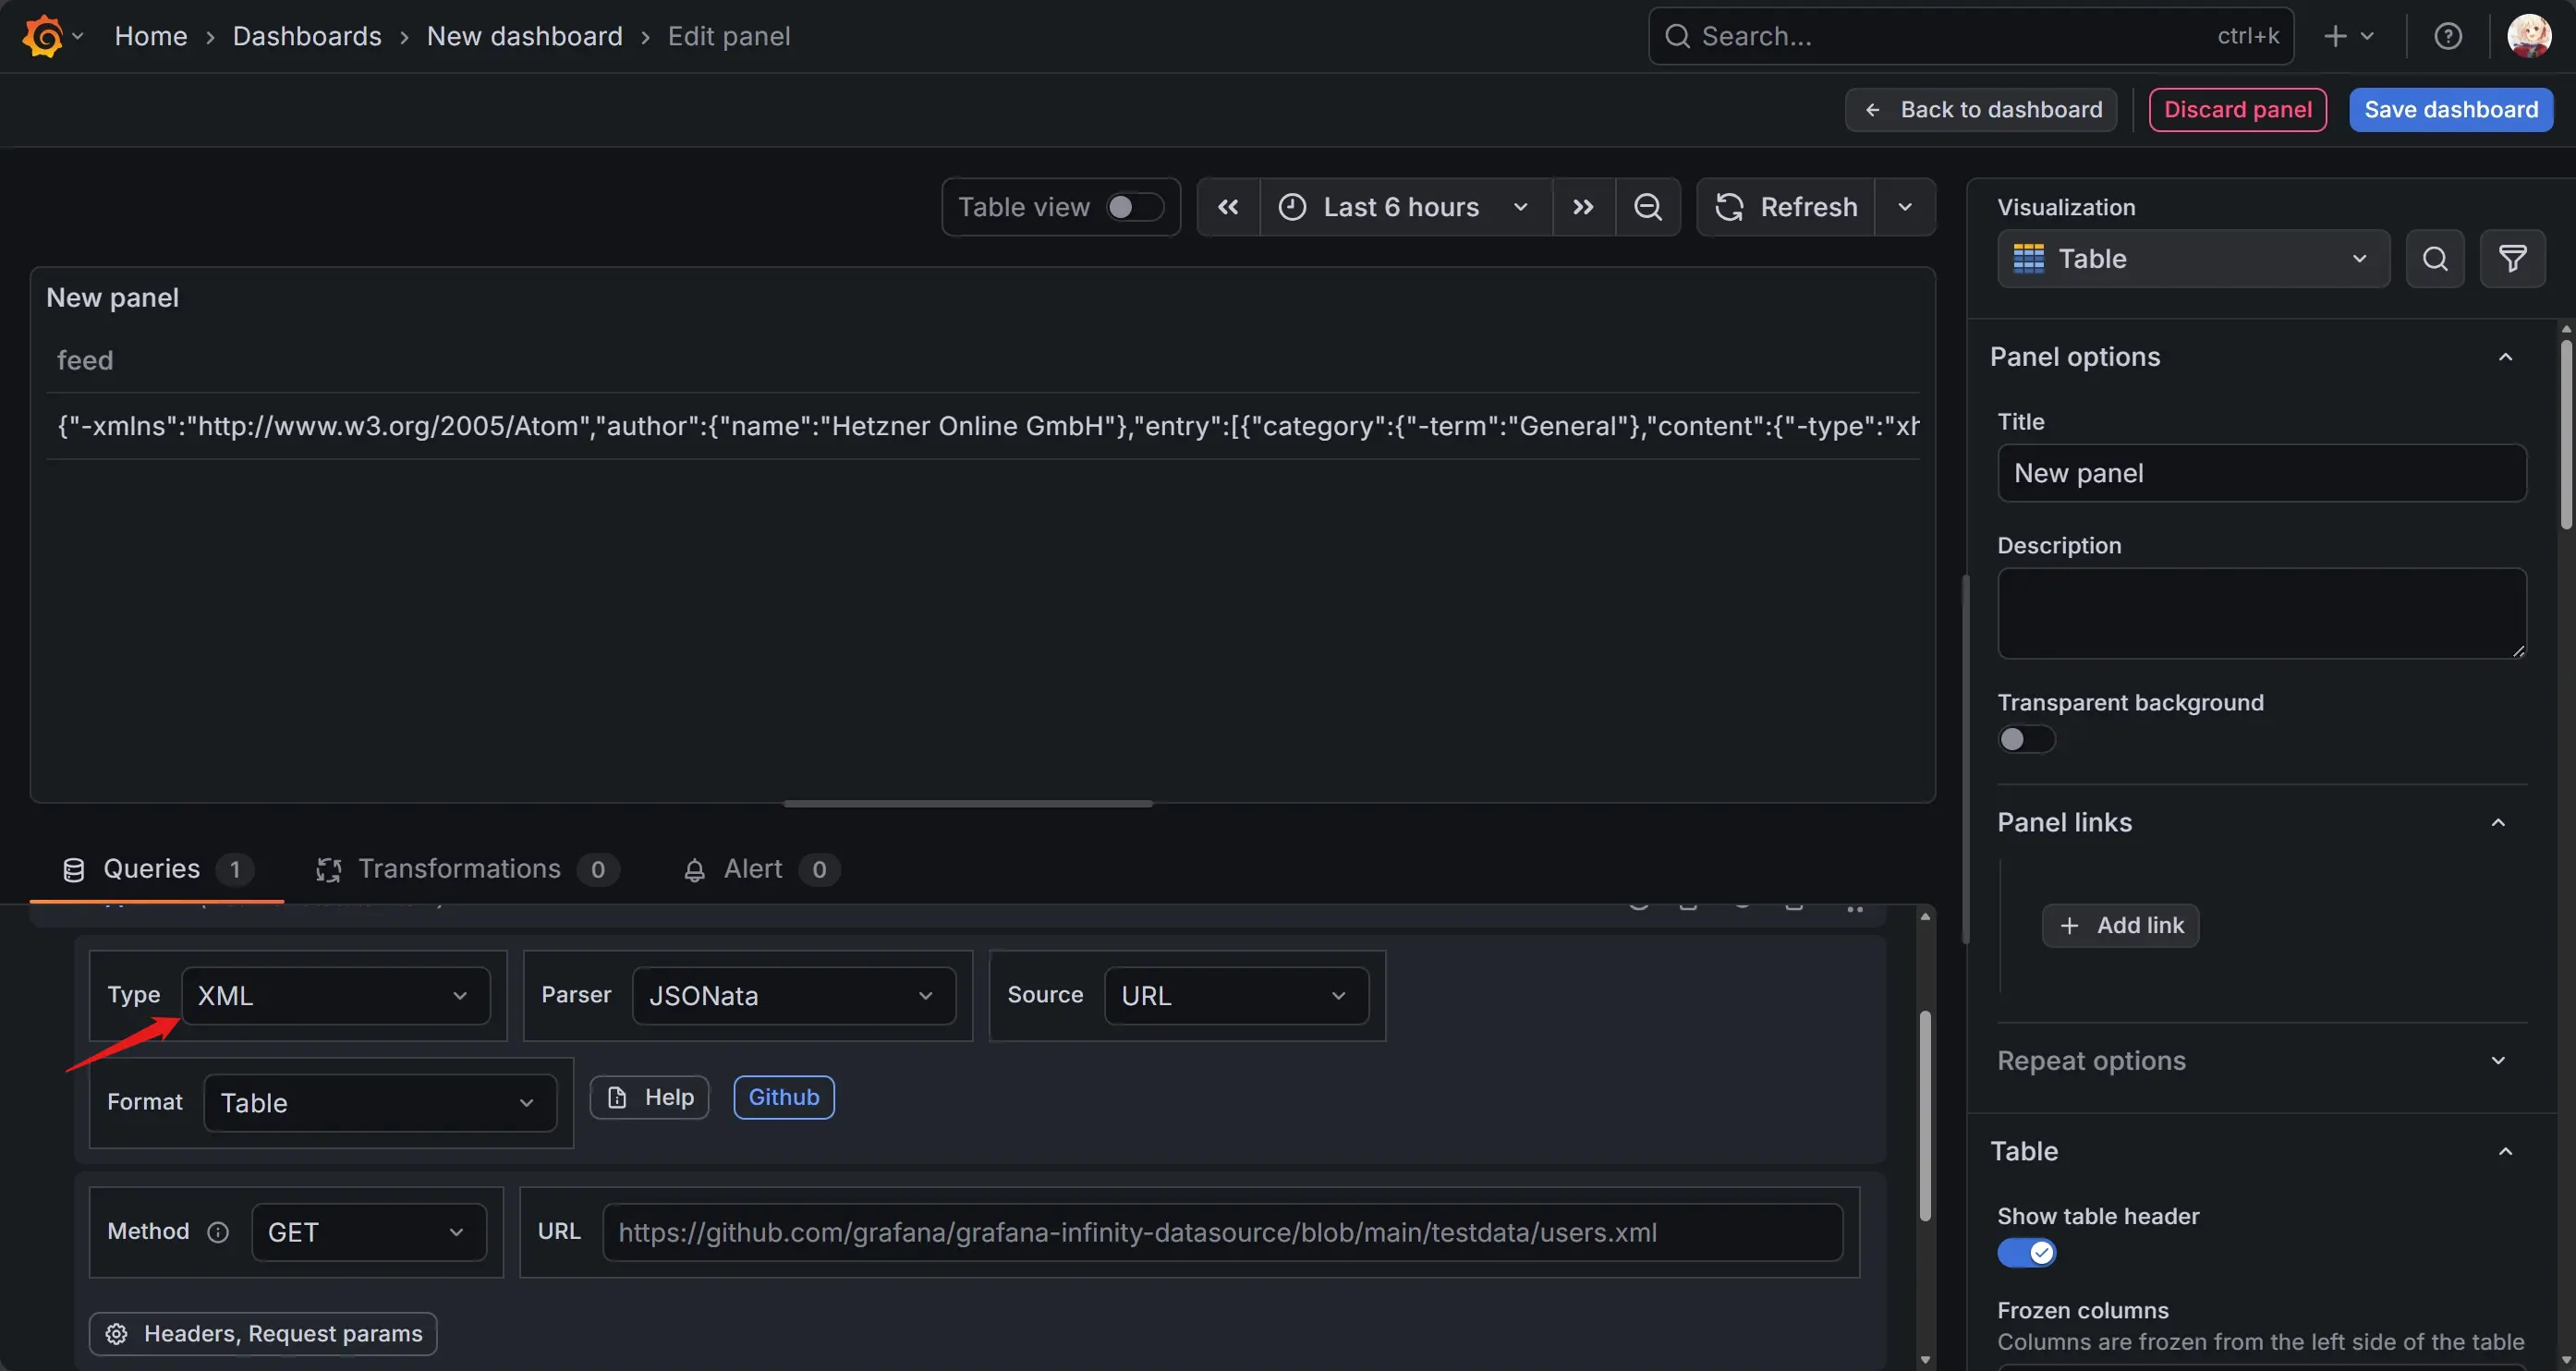The width and height of the screenshot is (2576, 1371).
Task: Shift time range forward with double-right arrows
Action: 1583,207
